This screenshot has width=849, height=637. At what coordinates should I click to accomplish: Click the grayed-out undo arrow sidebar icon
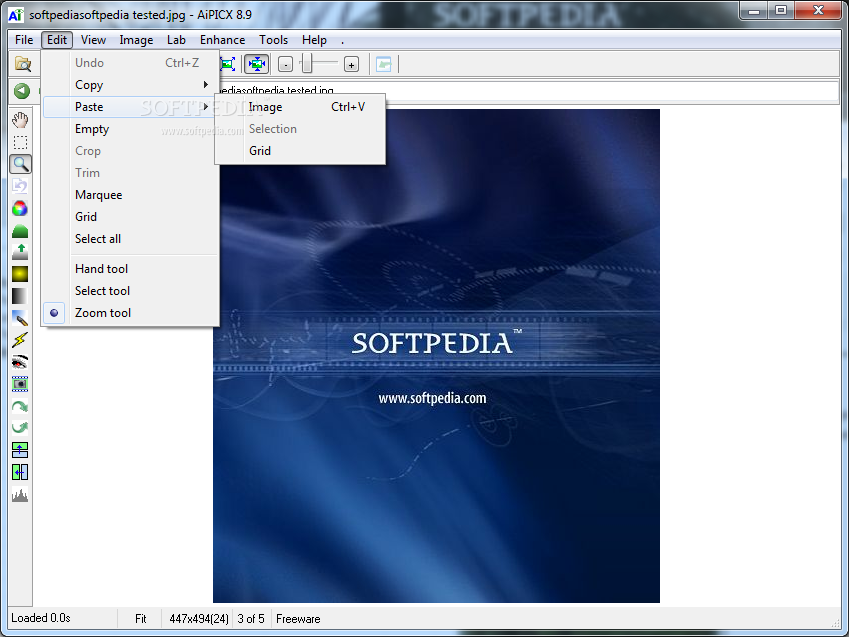(20, 186)
